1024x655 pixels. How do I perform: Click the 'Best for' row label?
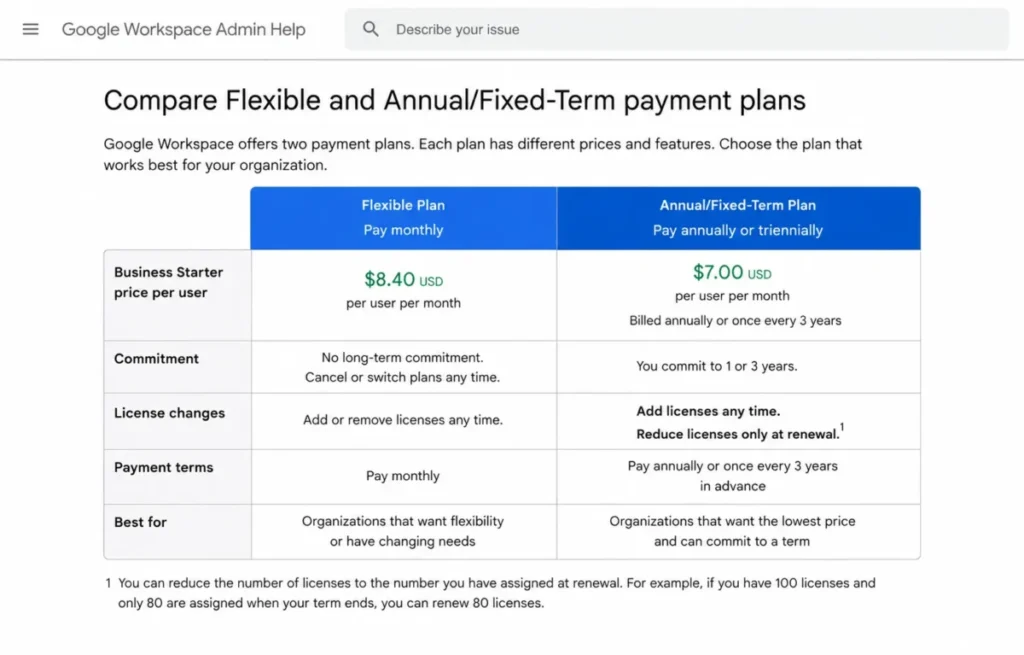pyautogui.click(x=140, y=522)
